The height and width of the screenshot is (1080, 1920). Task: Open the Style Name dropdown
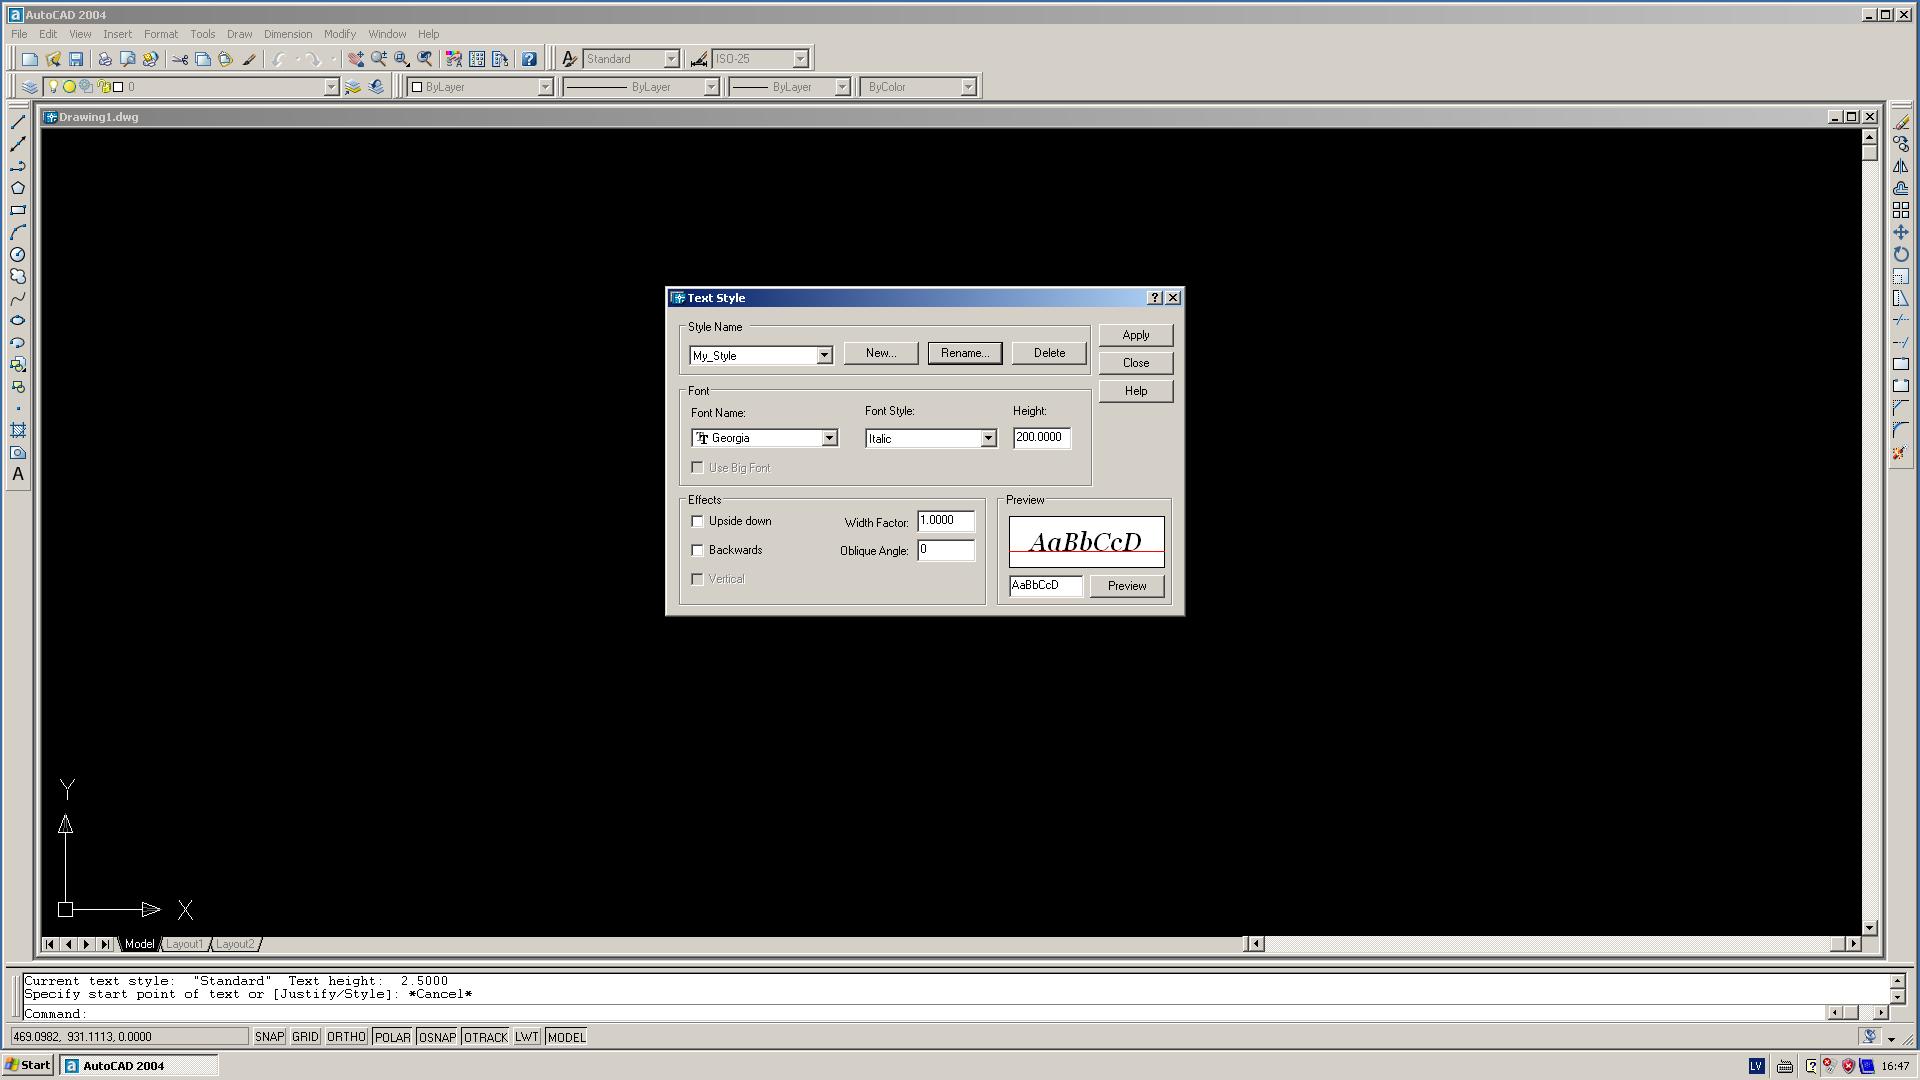824,355
